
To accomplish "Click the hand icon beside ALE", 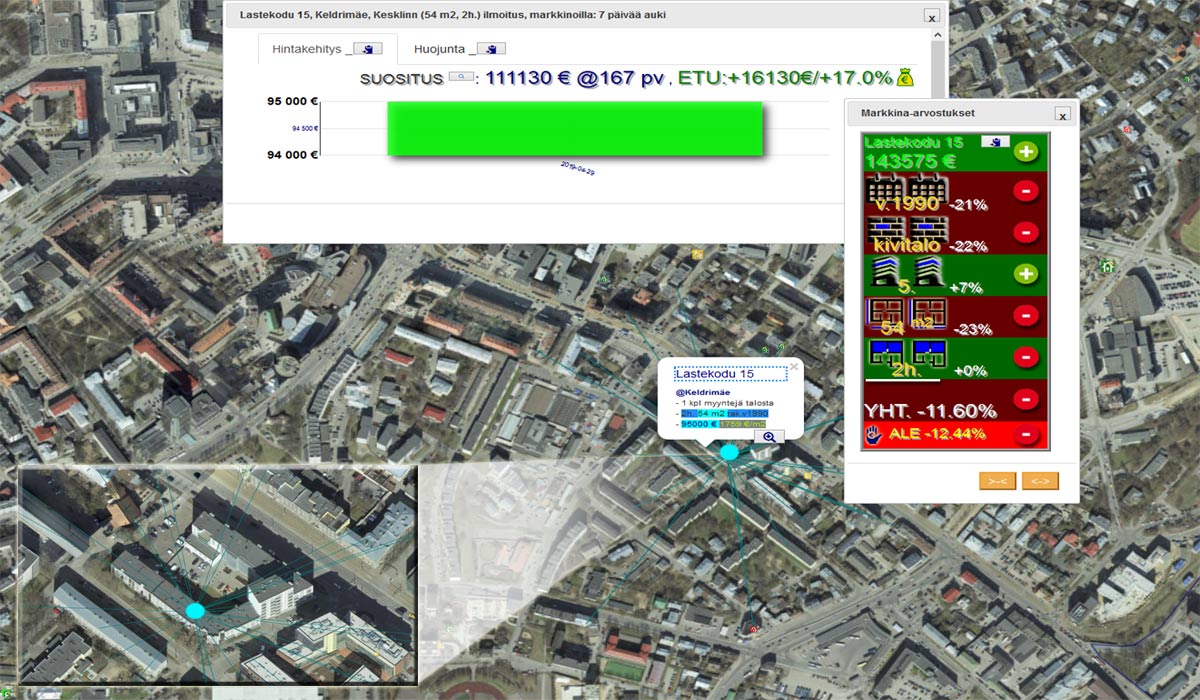I will 874,434.
